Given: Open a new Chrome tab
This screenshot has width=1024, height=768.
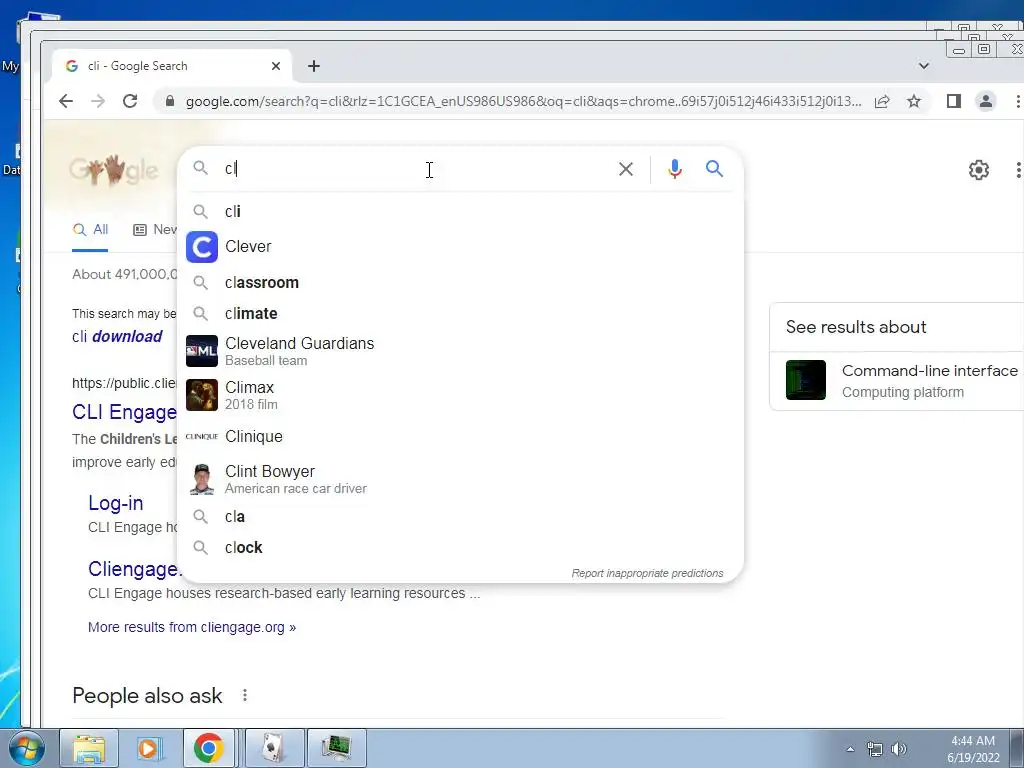Looking at the screenshot, I should pyautogui.click(x=313, y=66).
